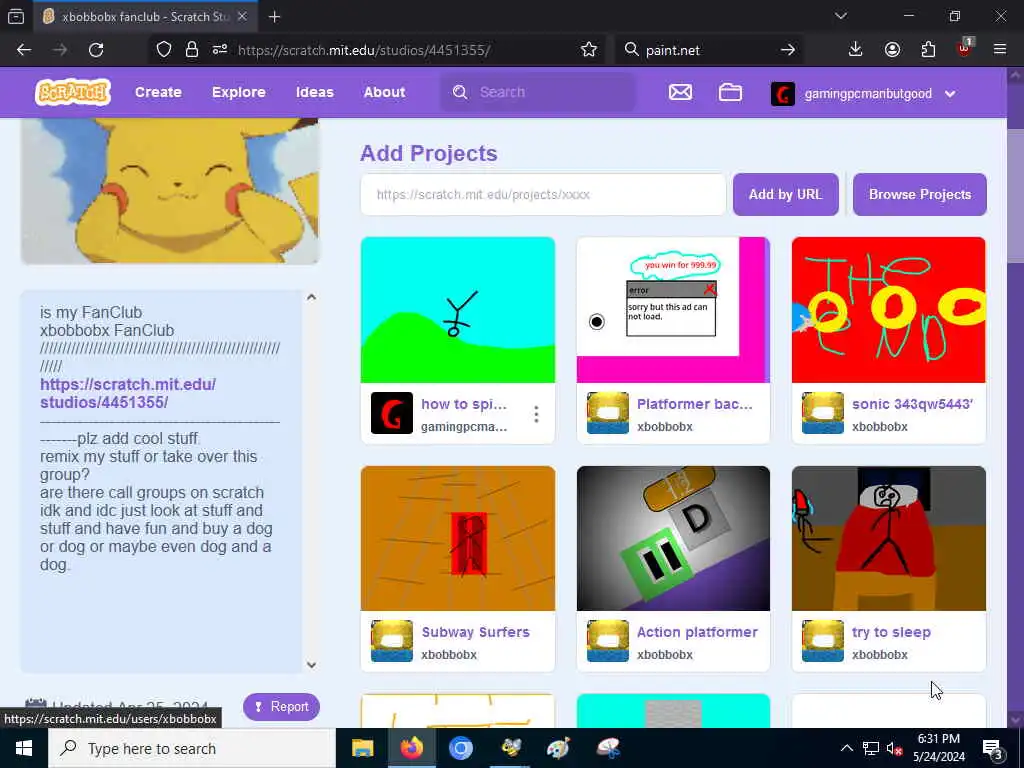This screenshot has width=1024, height=768.
Task: Click xbobbobx avatar on sonic 343qw5443' card
Action: tap(822, 413)
